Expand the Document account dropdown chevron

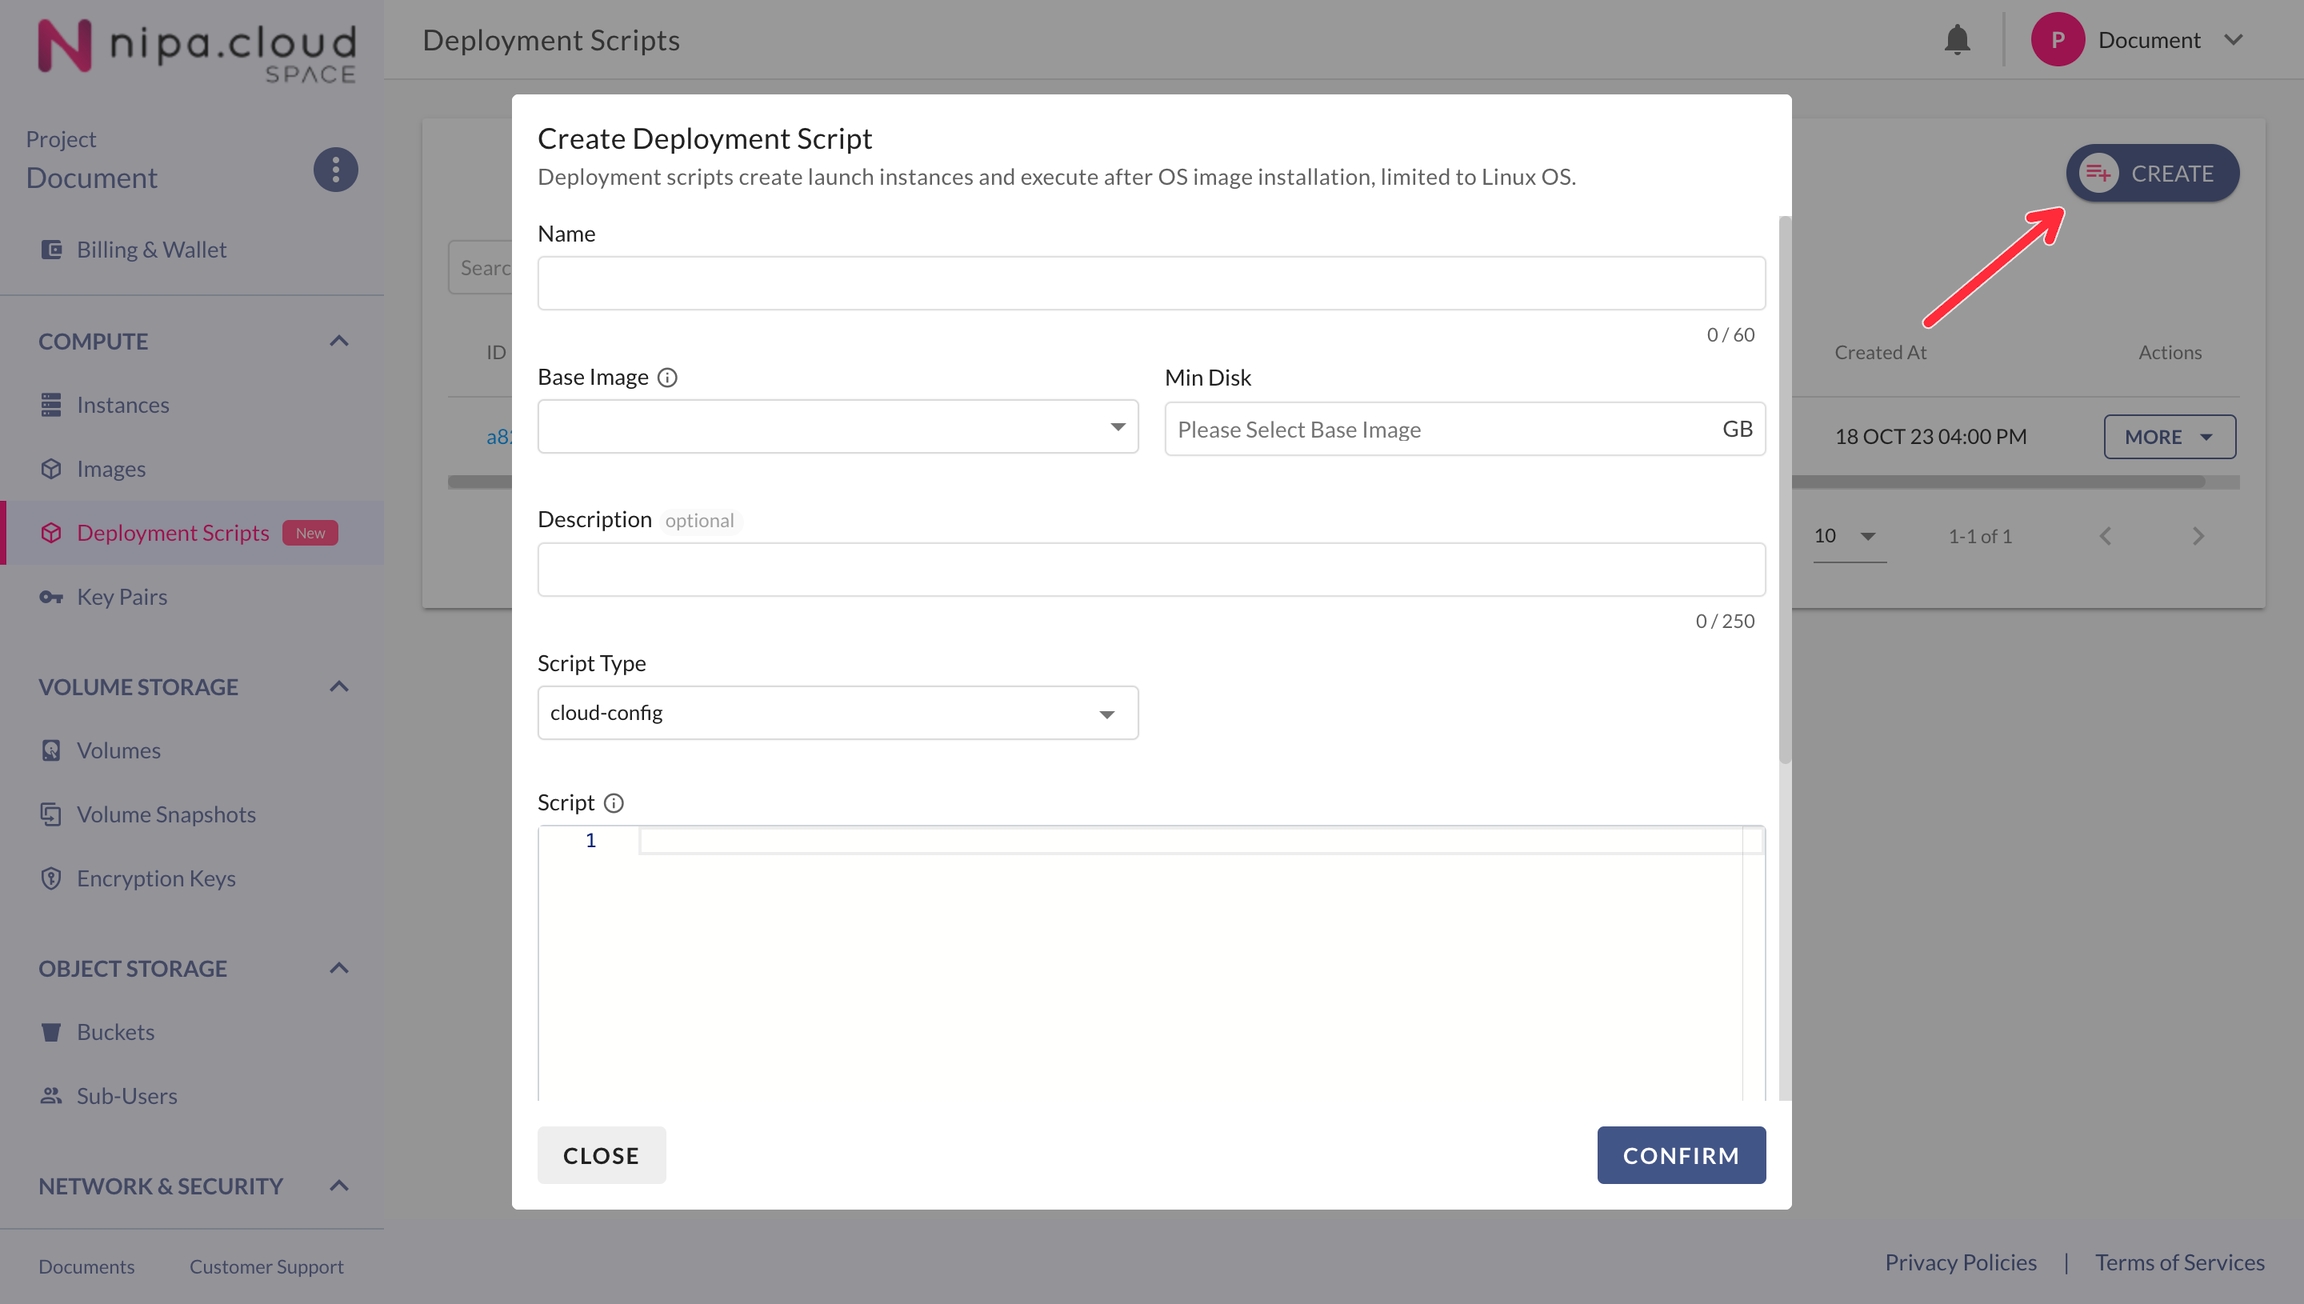point(2233,40)
